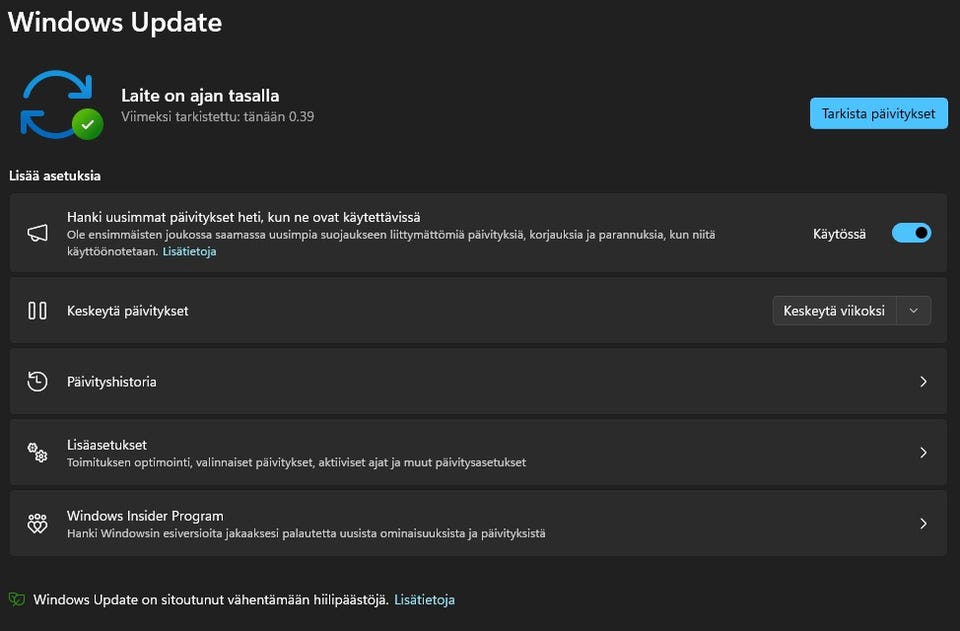Open Lisätietoja link about carbon emissions
The image size is (960, 631).
tap(424, 600)
